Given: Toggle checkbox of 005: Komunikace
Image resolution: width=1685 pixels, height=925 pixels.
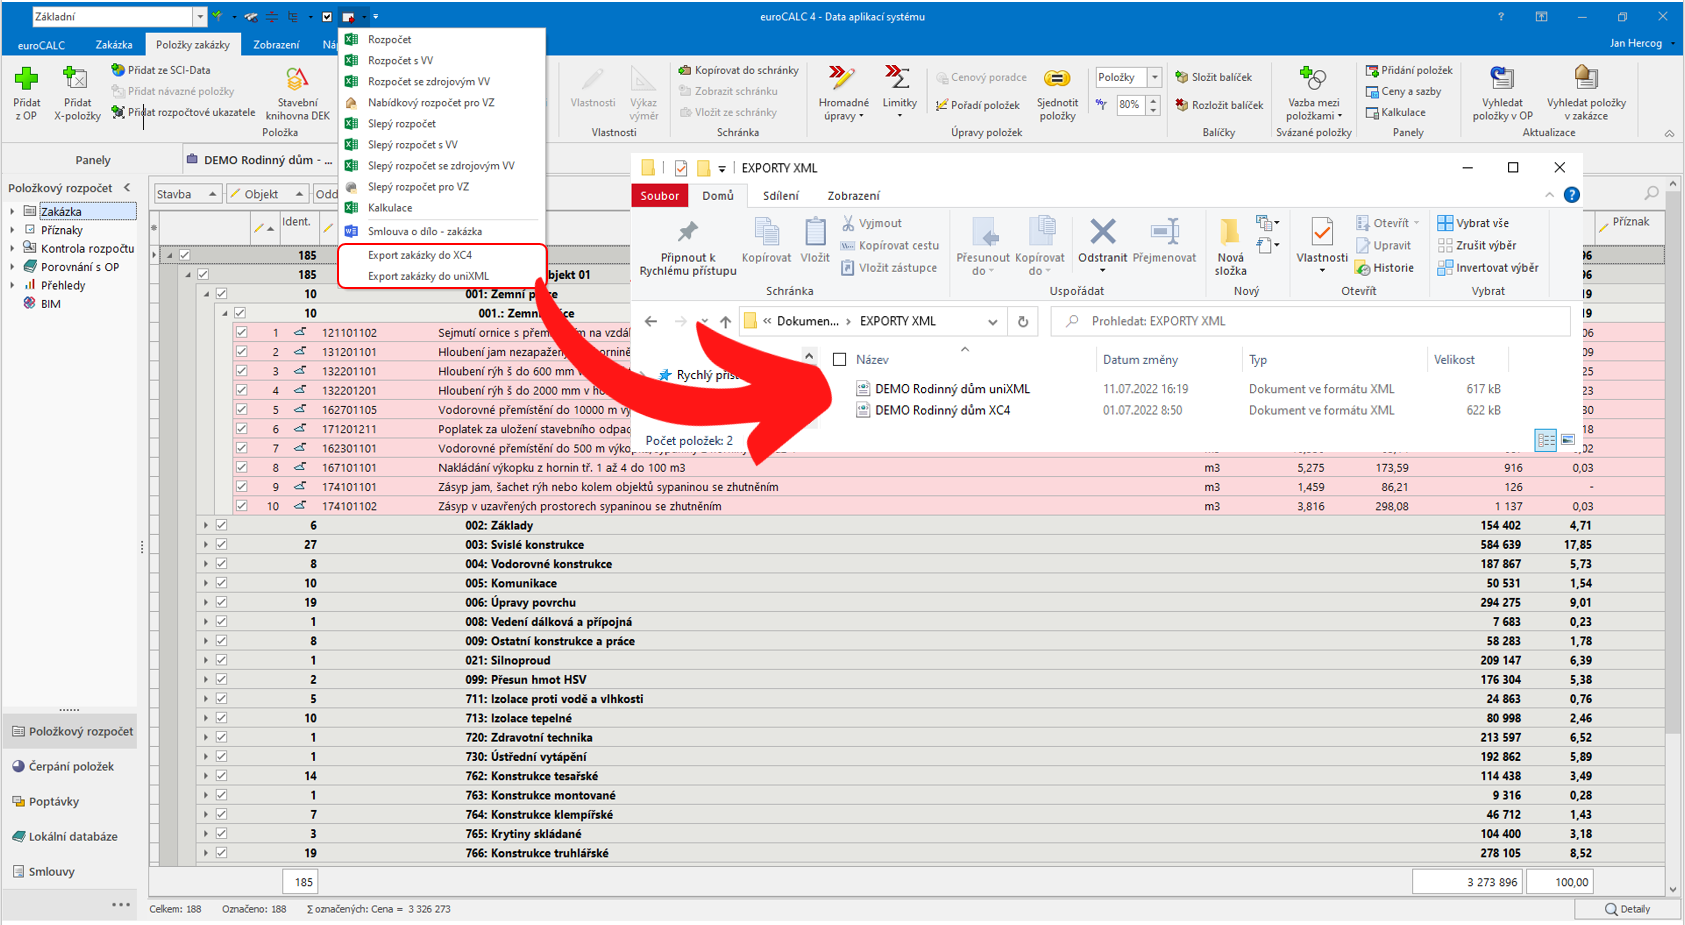Looking at the screenshot, I should (221, 583).
